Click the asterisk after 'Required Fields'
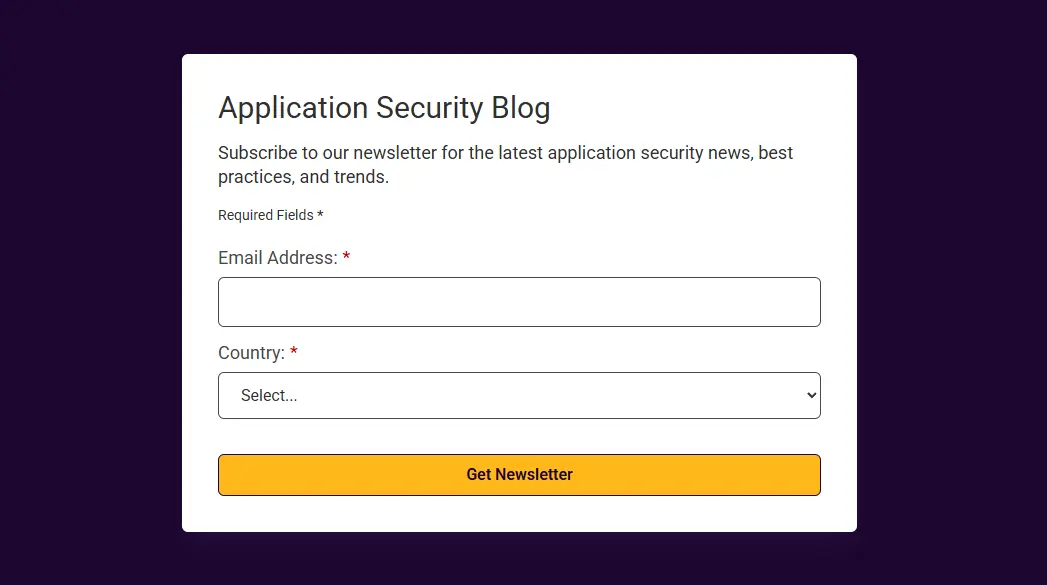 [320, 214]
